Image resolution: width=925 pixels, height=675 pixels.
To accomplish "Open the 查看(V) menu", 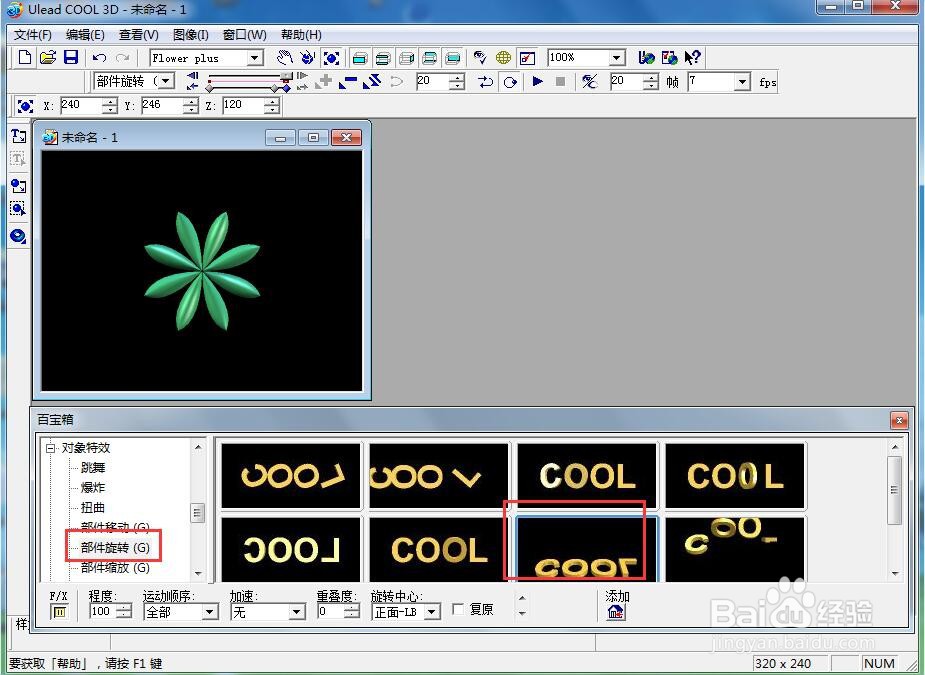I will (x=139, y=35).
